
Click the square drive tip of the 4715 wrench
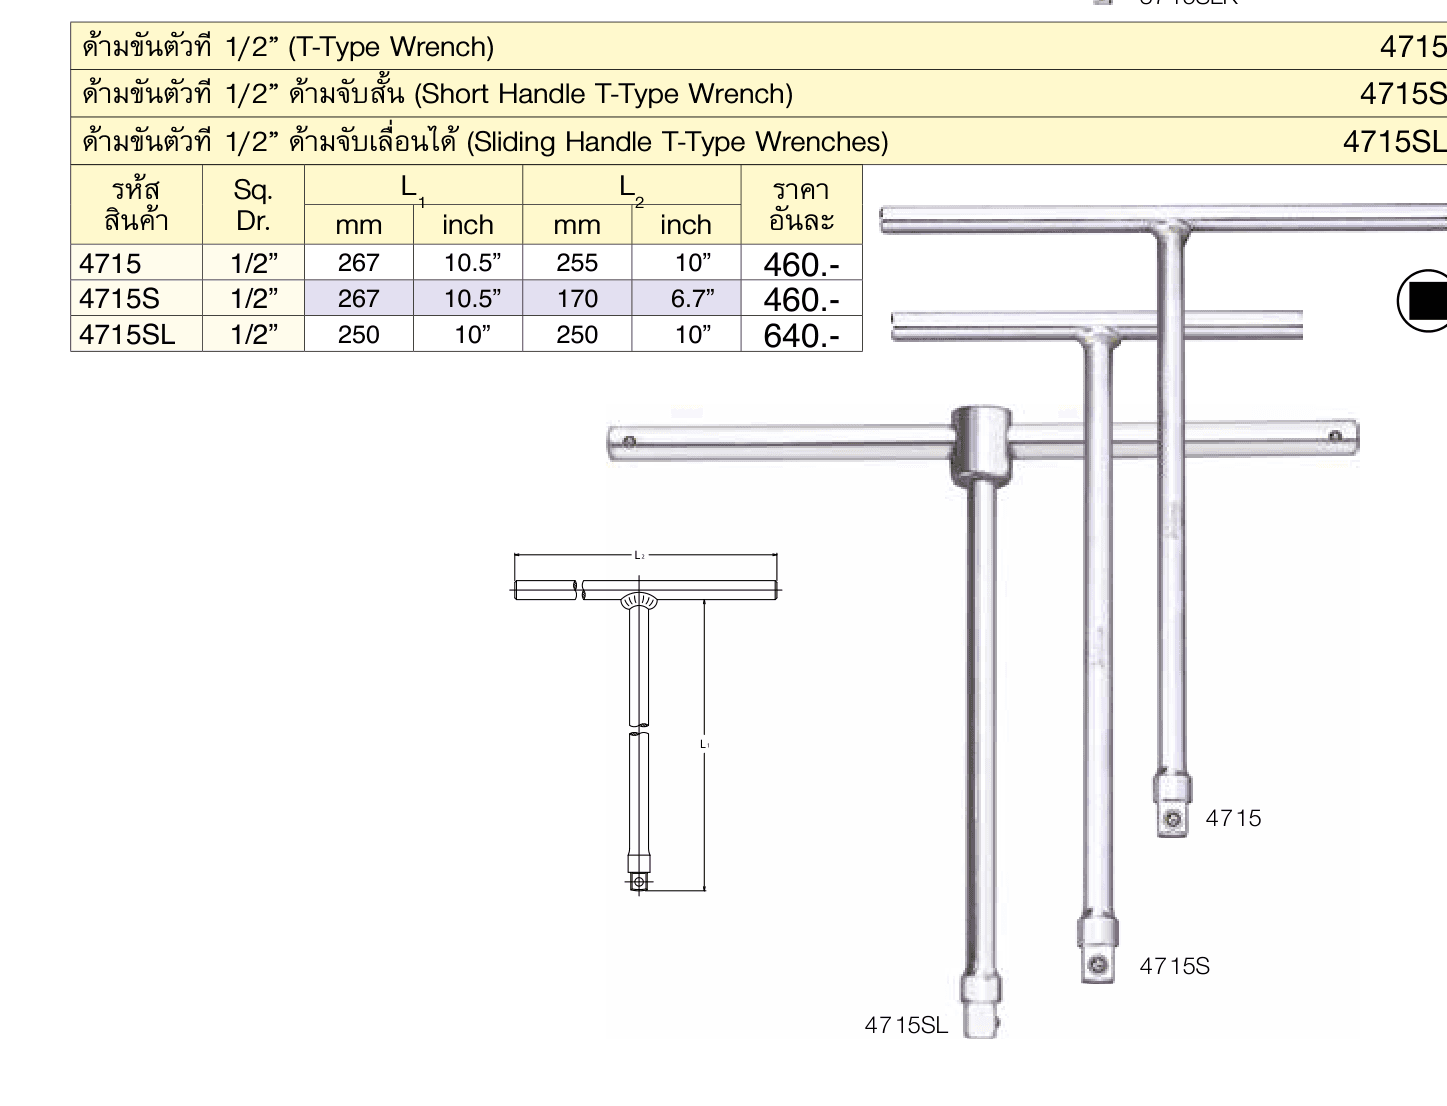(1173, 820)
